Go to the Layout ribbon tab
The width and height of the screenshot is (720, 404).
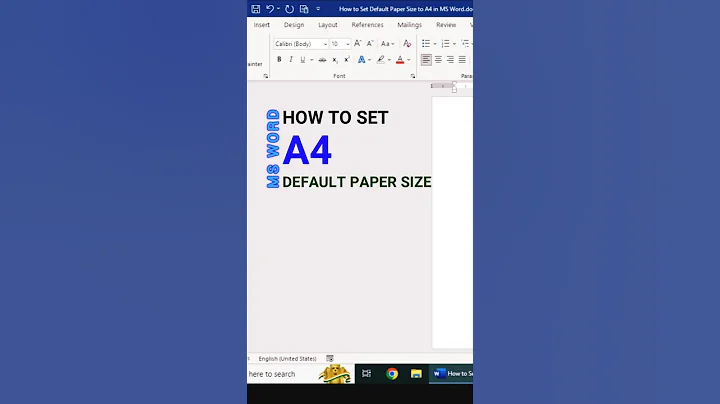[328, 25]
